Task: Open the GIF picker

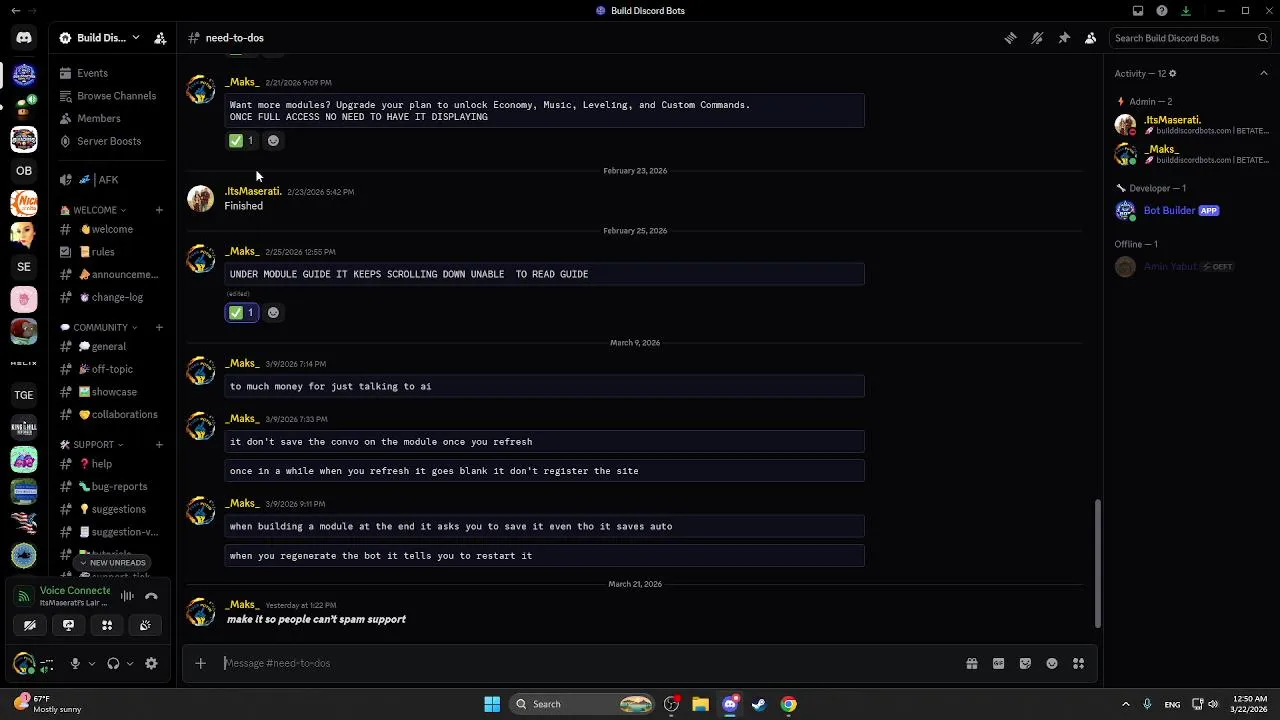Action: pyautogui.click(x=998, y=663)
